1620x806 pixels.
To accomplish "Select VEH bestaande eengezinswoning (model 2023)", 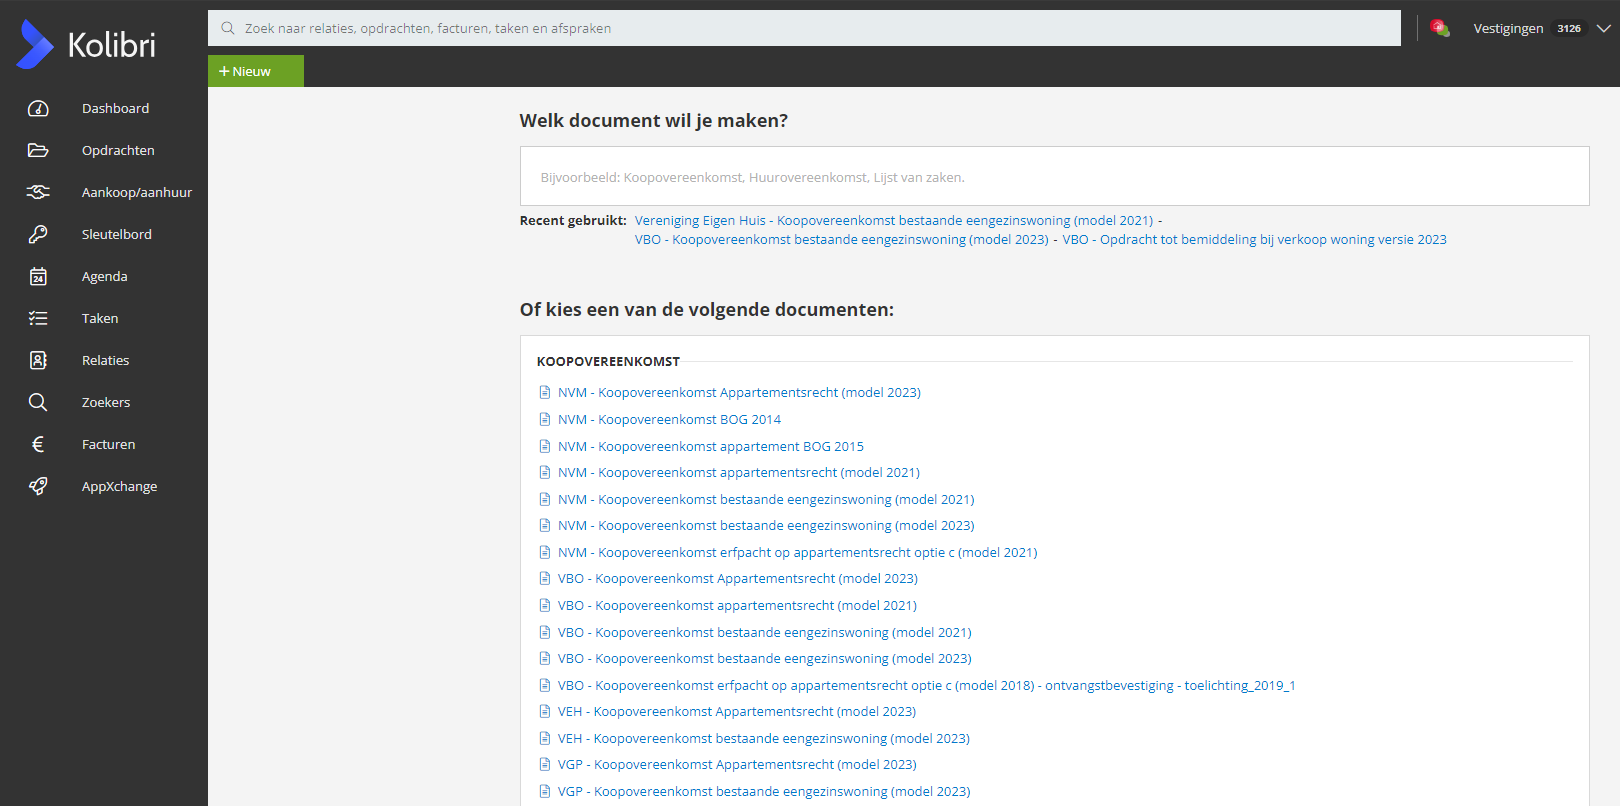I will point(764,738).
